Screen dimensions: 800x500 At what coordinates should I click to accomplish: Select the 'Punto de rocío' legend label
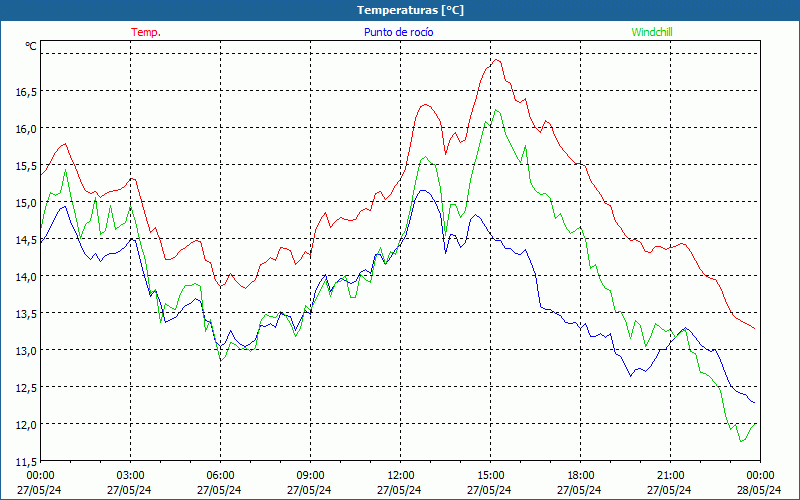point(398,32)
